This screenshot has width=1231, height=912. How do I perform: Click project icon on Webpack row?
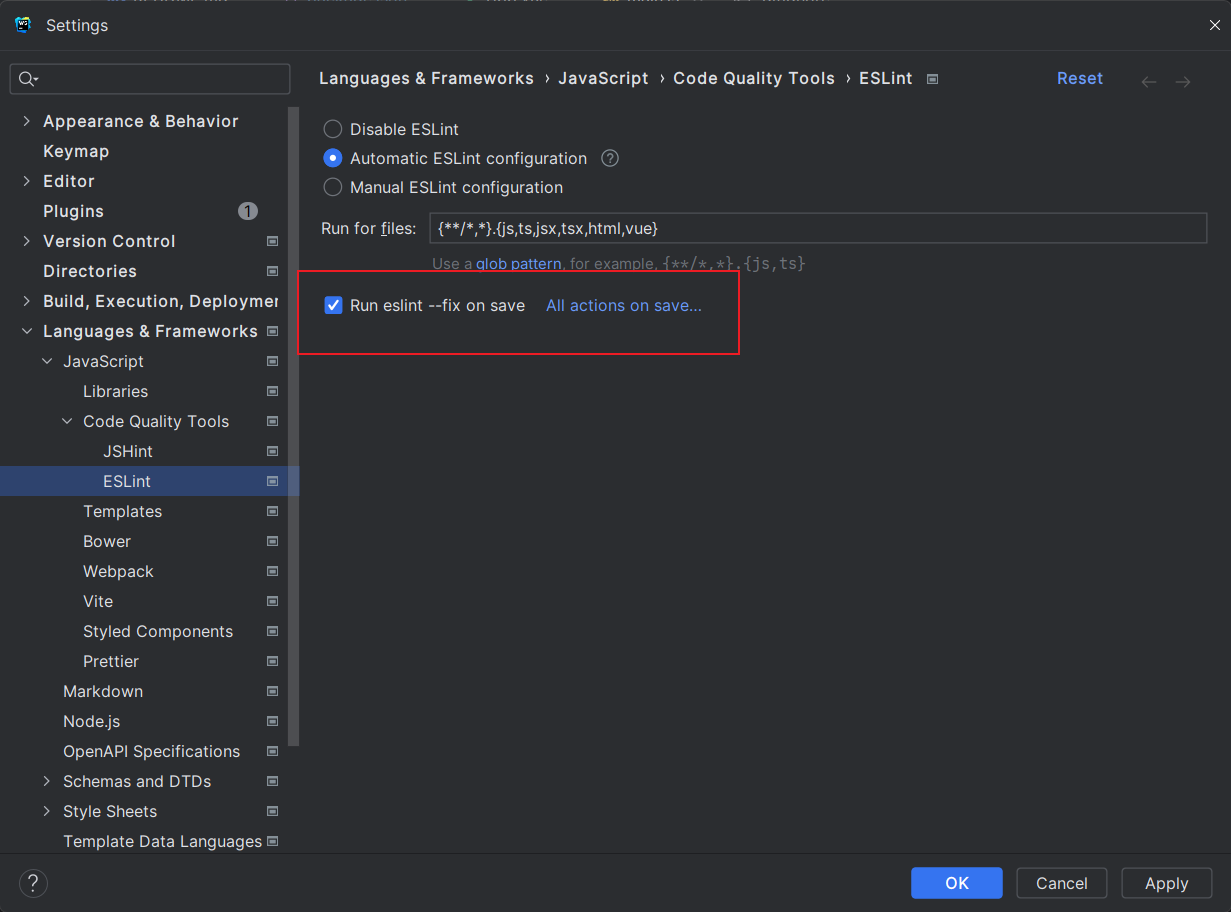point(273,571)
